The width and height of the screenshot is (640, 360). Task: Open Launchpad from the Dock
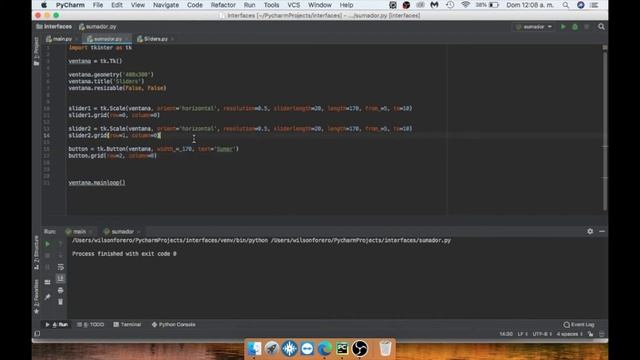(x=272, y=348)
